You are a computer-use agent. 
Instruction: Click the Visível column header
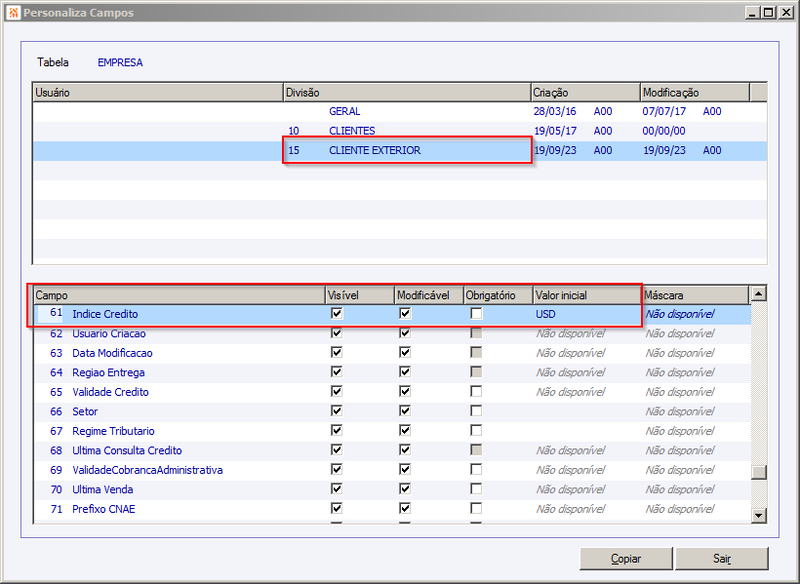tap(360, 295)
